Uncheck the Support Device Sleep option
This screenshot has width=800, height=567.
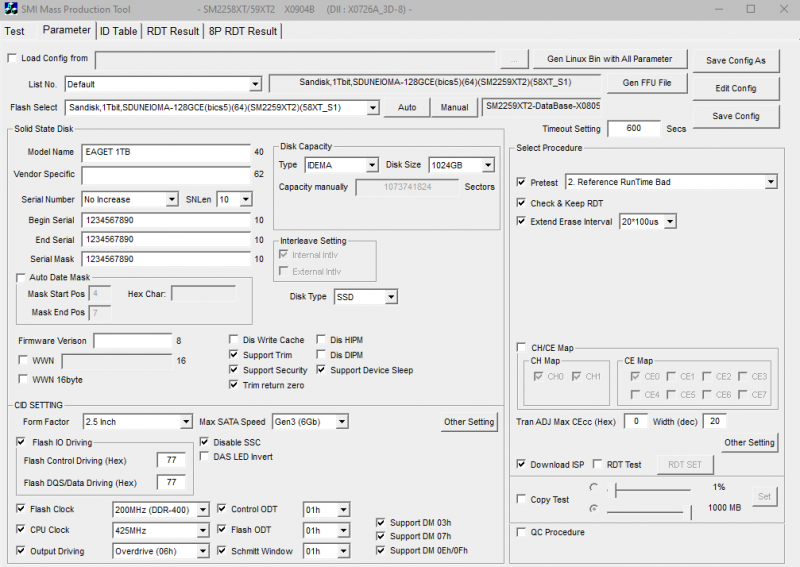pyautogui.click(x=322, y=370)
